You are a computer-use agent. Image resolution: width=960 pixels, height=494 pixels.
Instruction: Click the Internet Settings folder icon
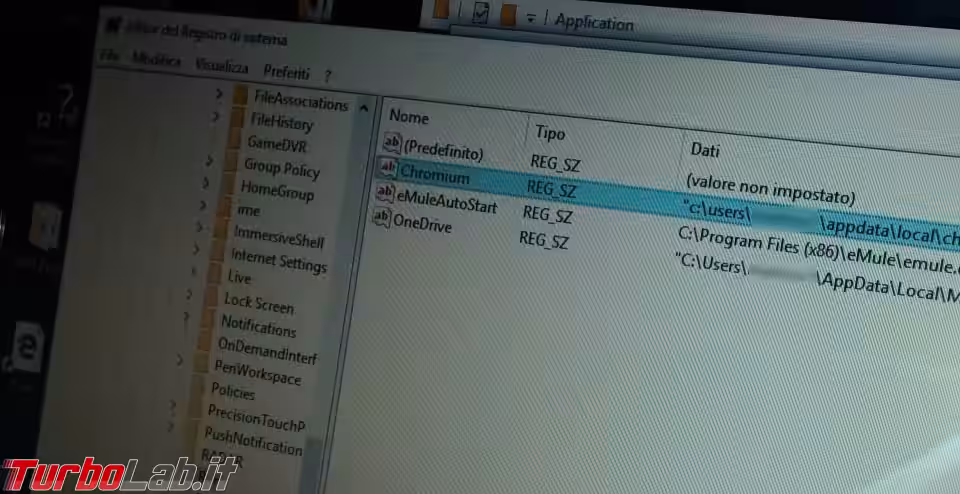point(217,252)
